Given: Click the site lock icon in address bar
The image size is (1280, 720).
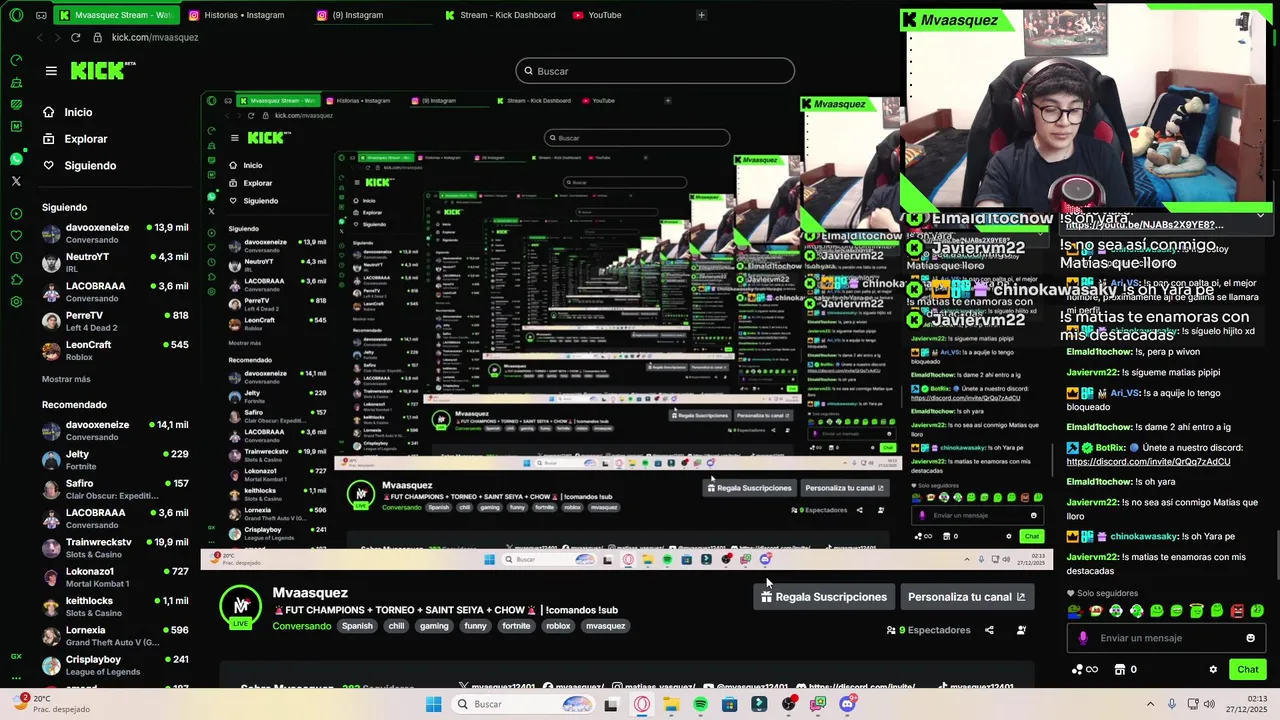Looking at the screenshot, I should click(97, 37).
